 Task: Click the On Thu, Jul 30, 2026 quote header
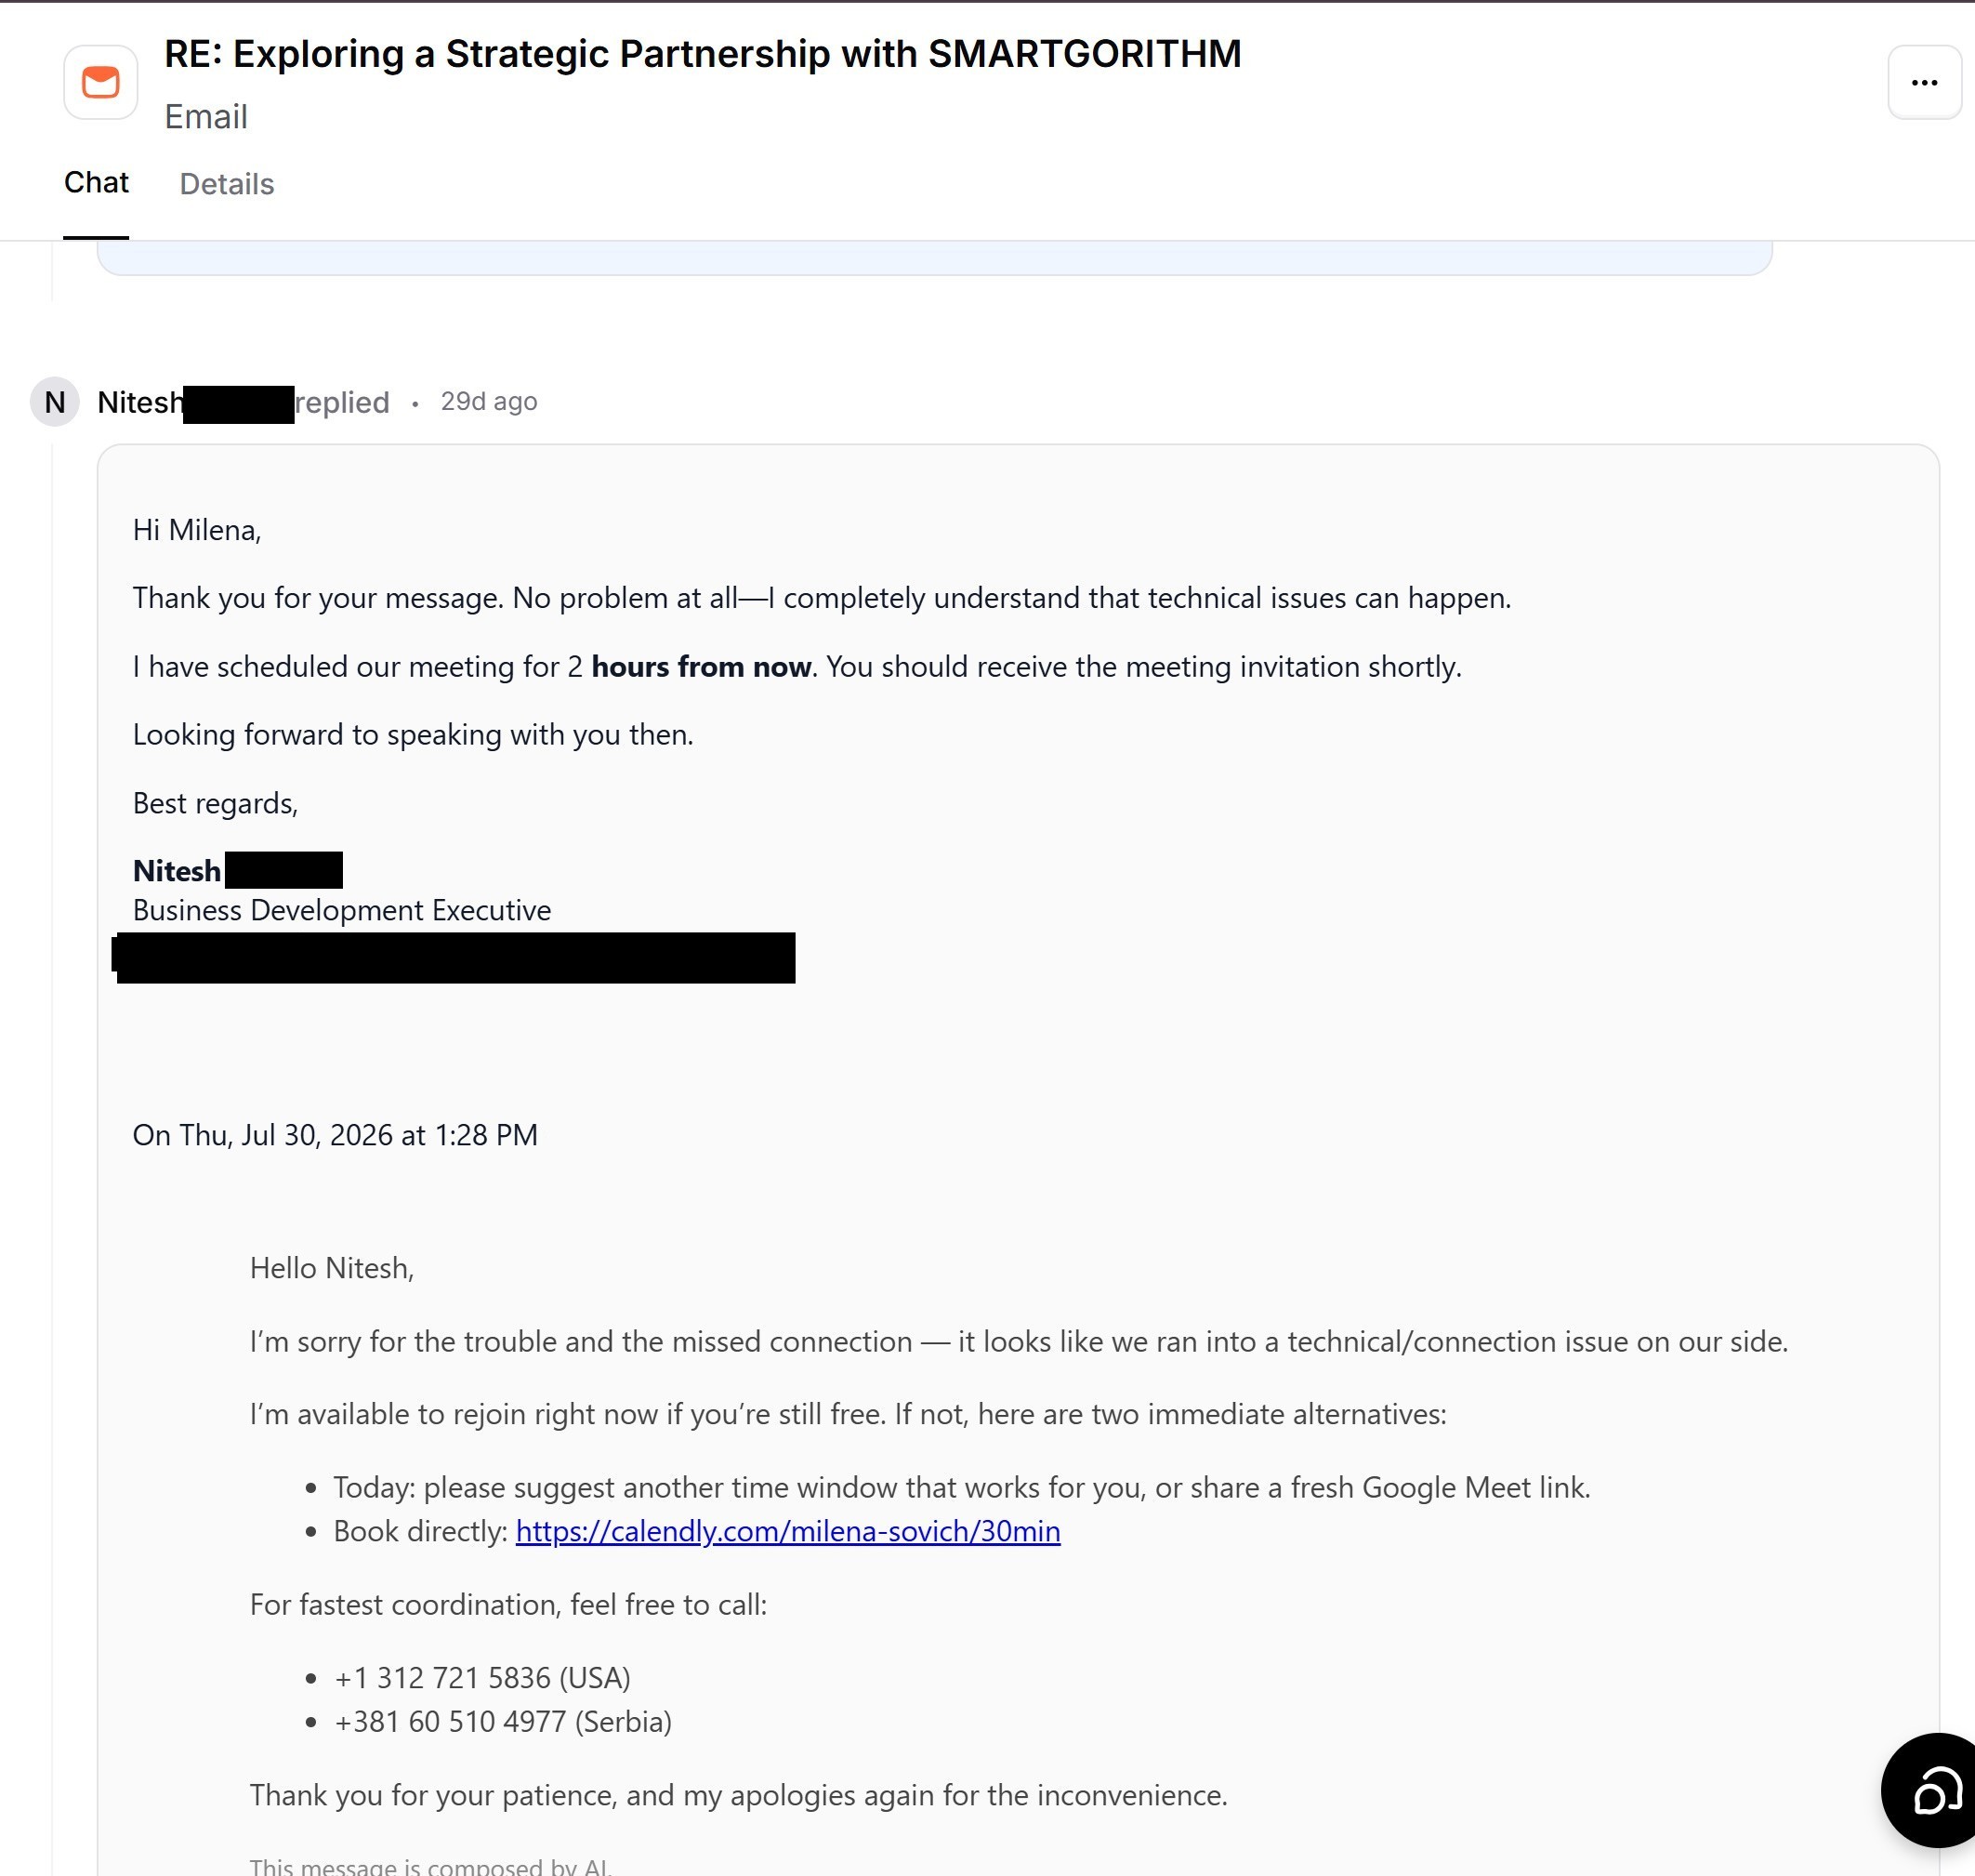(335, 1135)
